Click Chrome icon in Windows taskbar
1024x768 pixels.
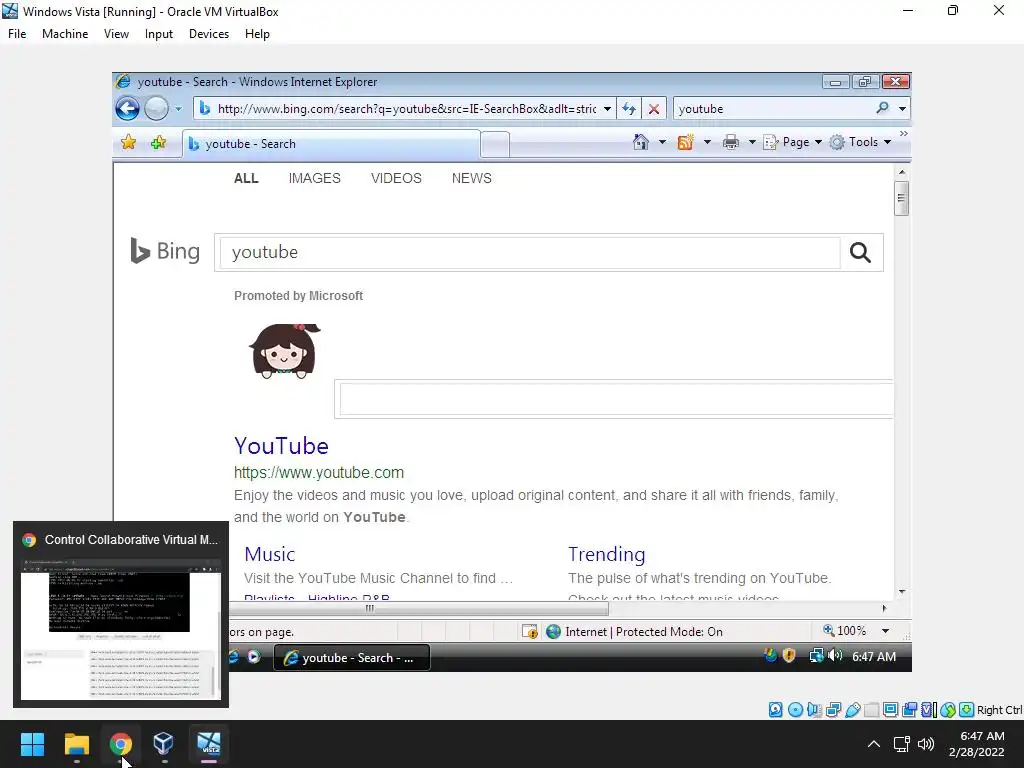point(121,744)
